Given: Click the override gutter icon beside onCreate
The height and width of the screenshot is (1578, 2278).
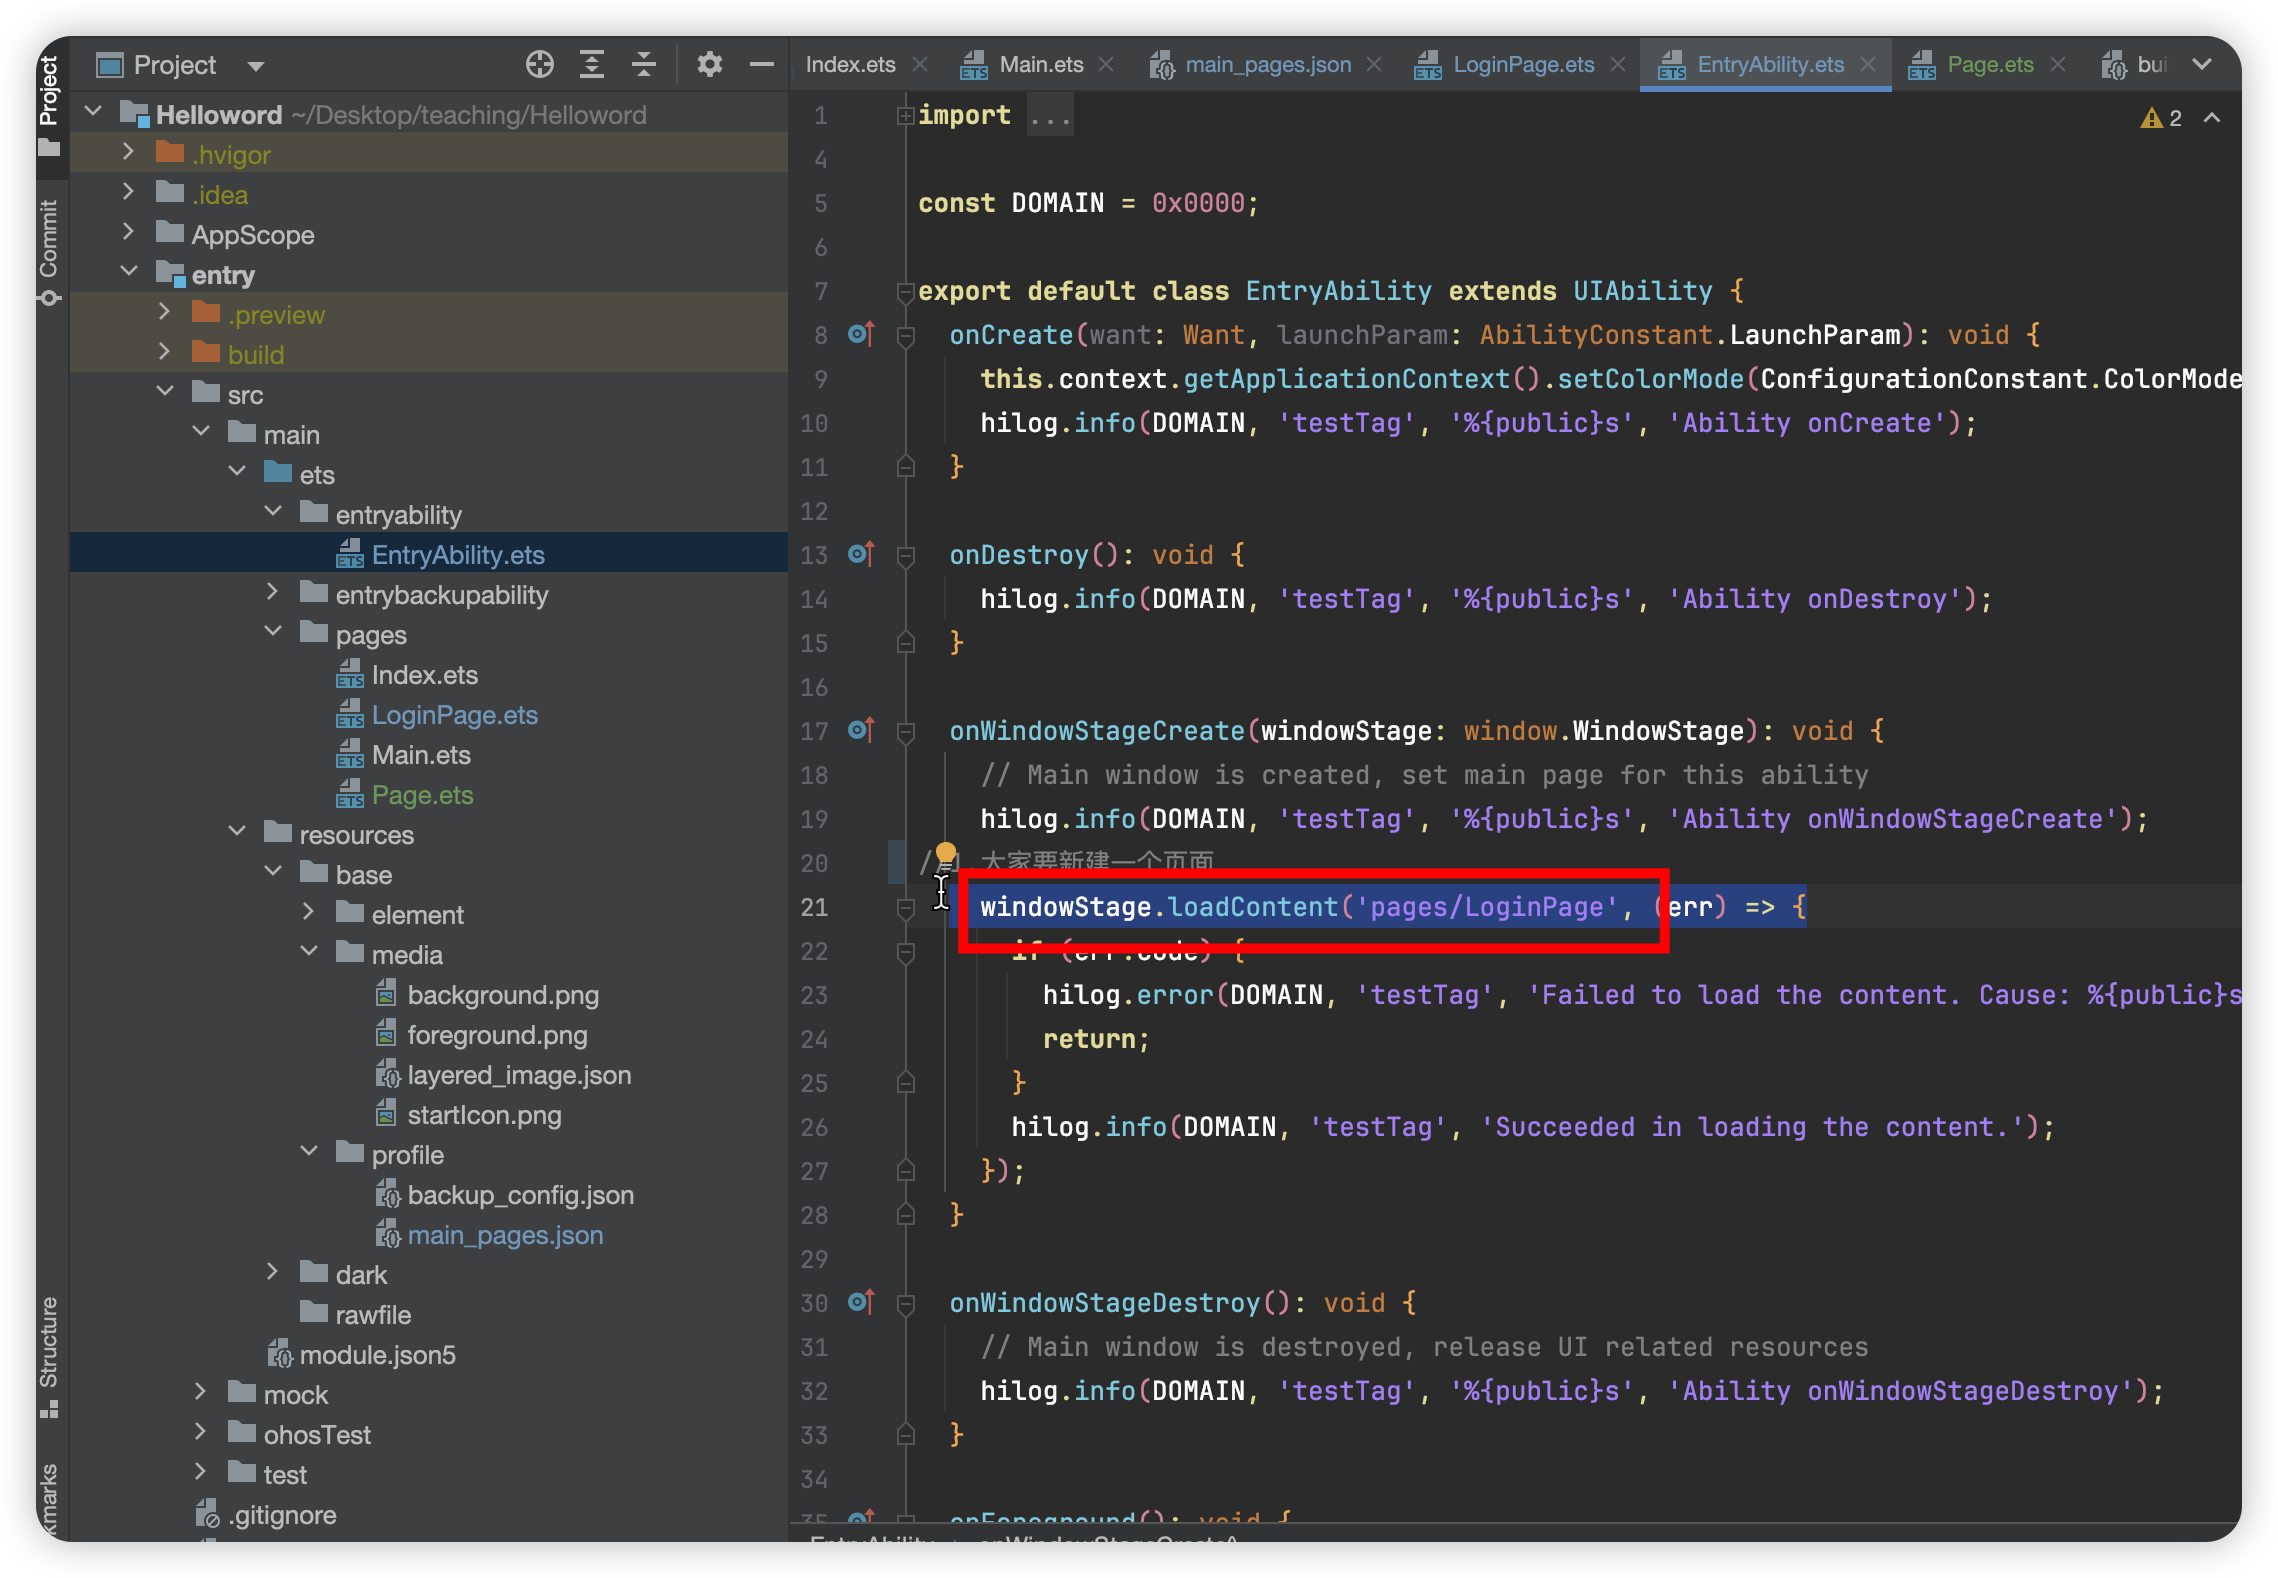Looking at the screenshot, I should 860,334.
